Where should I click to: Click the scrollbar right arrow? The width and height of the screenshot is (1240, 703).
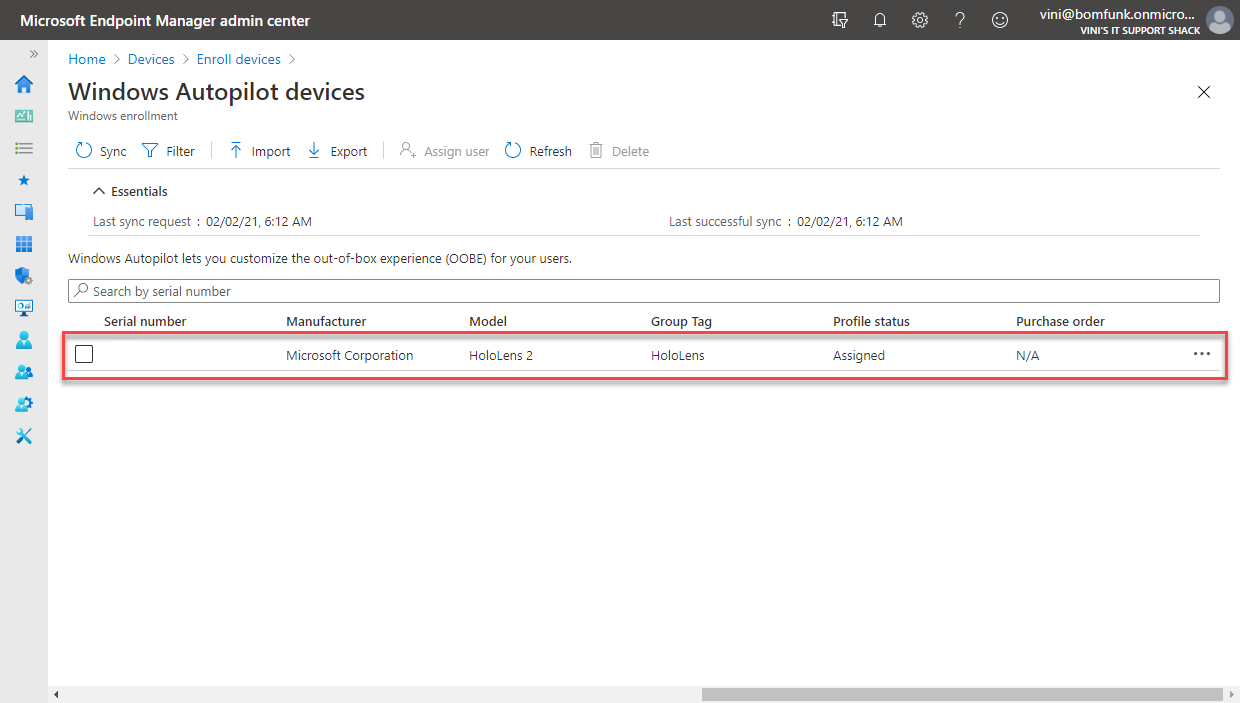click(x=1233, y=694)
